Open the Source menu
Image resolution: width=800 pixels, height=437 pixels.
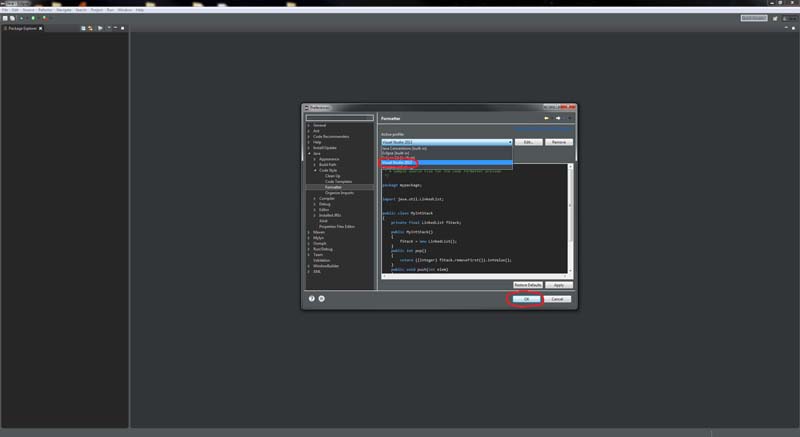point(29,10)
